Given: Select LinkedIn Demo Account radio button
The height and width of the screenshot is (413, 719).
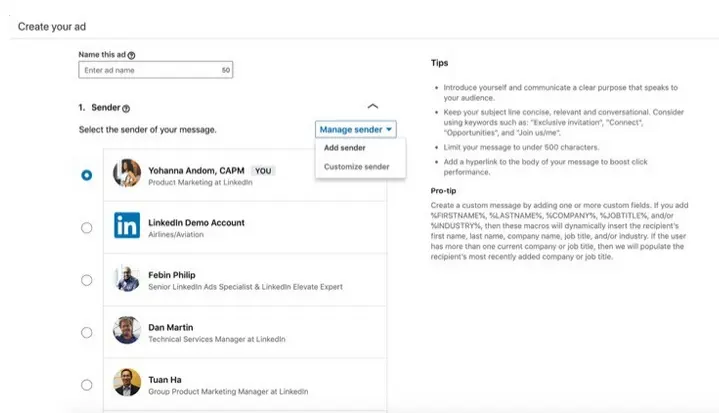Looking at the screenshot, I should coord(87,227).
